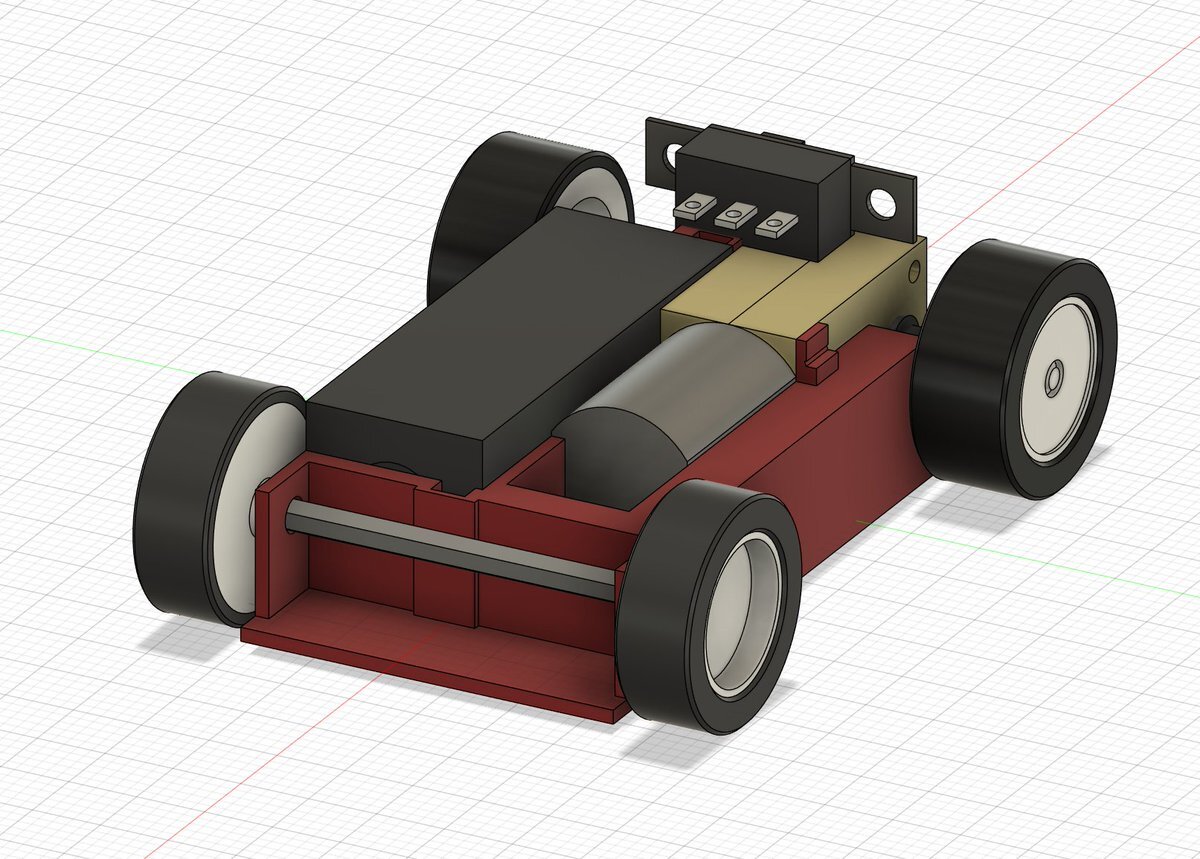This screenshot has height=859, width=1200.
Task: Select the center axle hole on rear-right hub
Action: (1052, 379)
